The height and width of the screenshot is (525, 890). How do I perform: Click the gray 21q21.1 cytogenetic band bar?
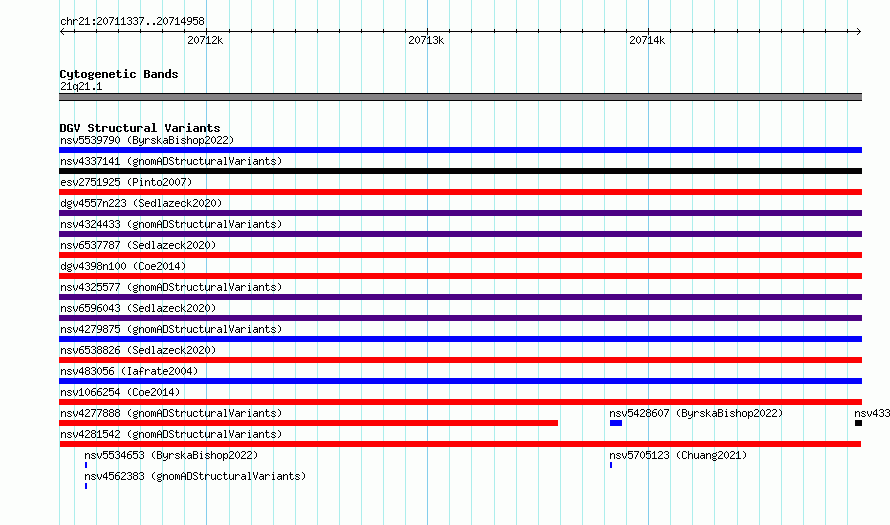[460, 97]
